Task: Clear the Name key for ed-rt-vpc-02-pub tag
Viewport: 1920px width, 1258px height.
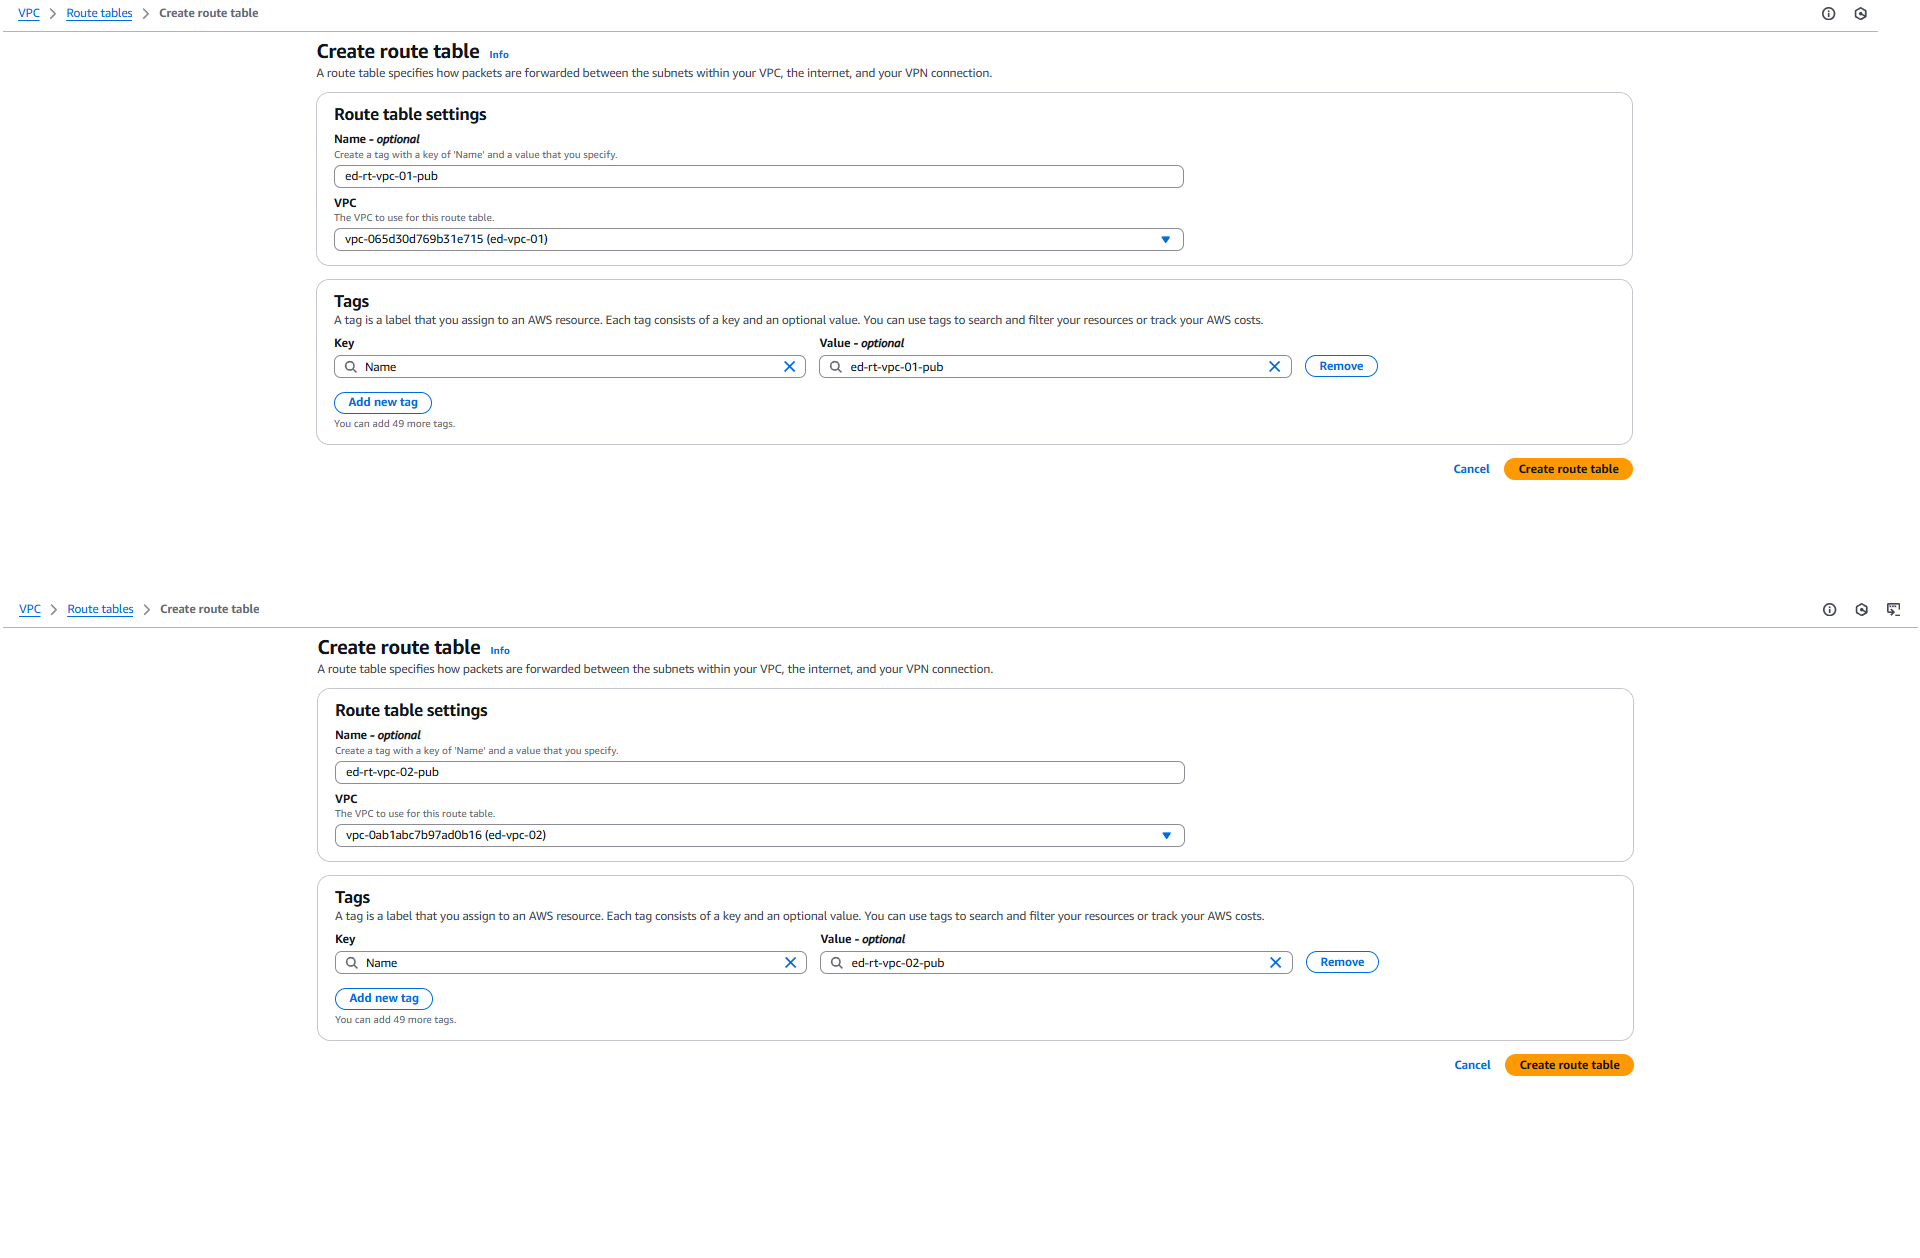Action: click(790, 963)
